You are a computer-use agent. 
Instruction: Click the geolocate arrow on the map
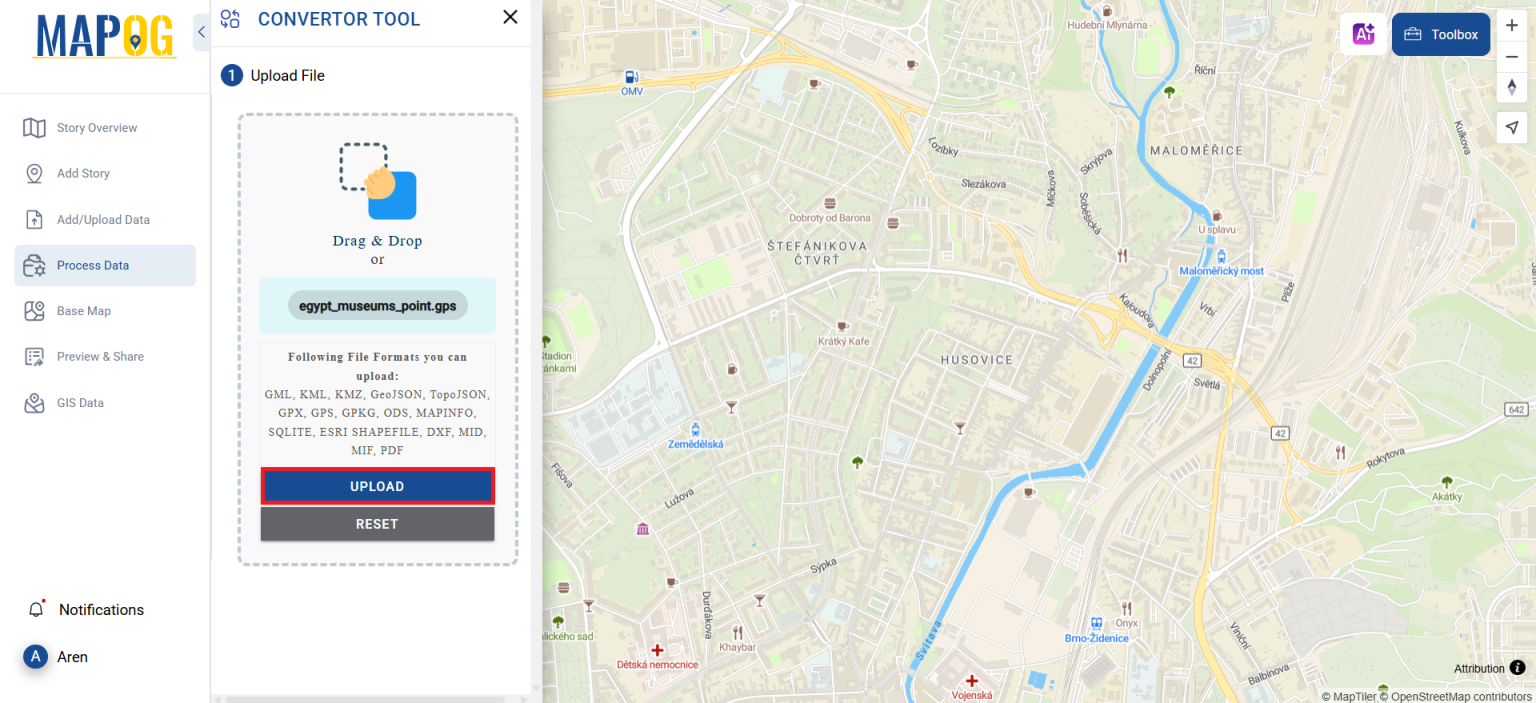pyautogui.click(x=1512, y=127)
